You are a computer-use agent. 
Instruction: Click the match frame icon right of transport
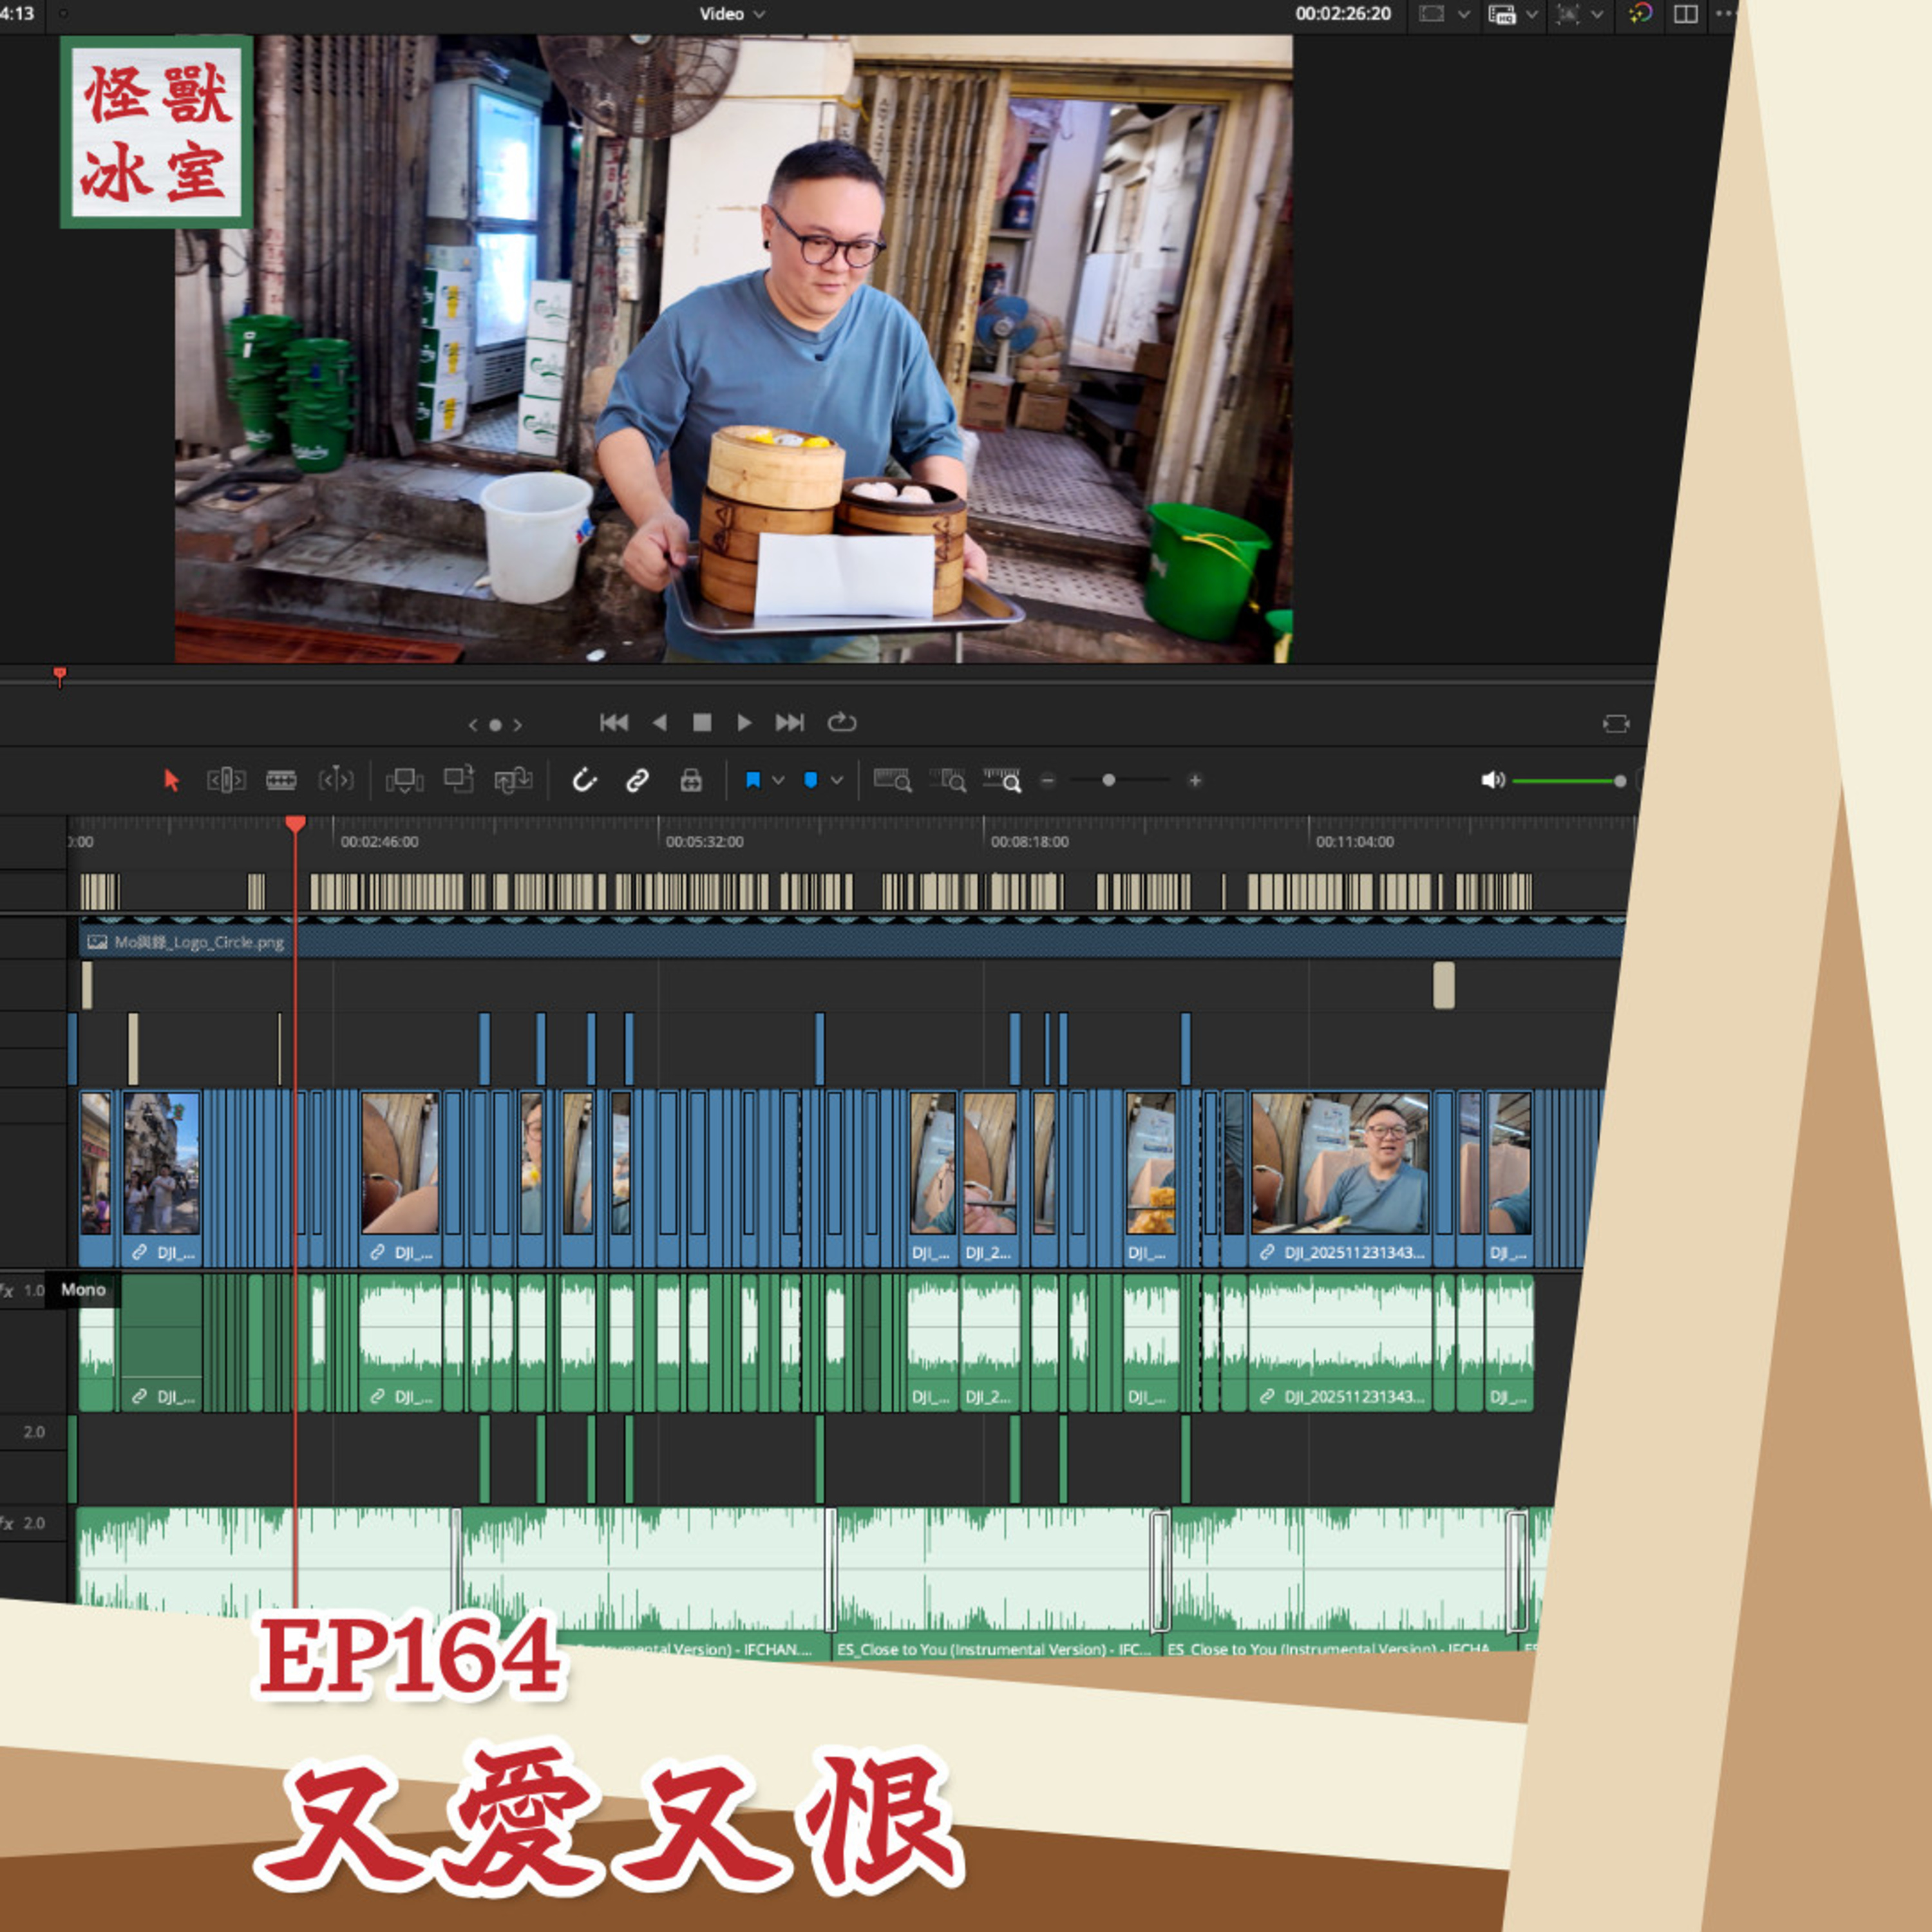(1616, 724)
